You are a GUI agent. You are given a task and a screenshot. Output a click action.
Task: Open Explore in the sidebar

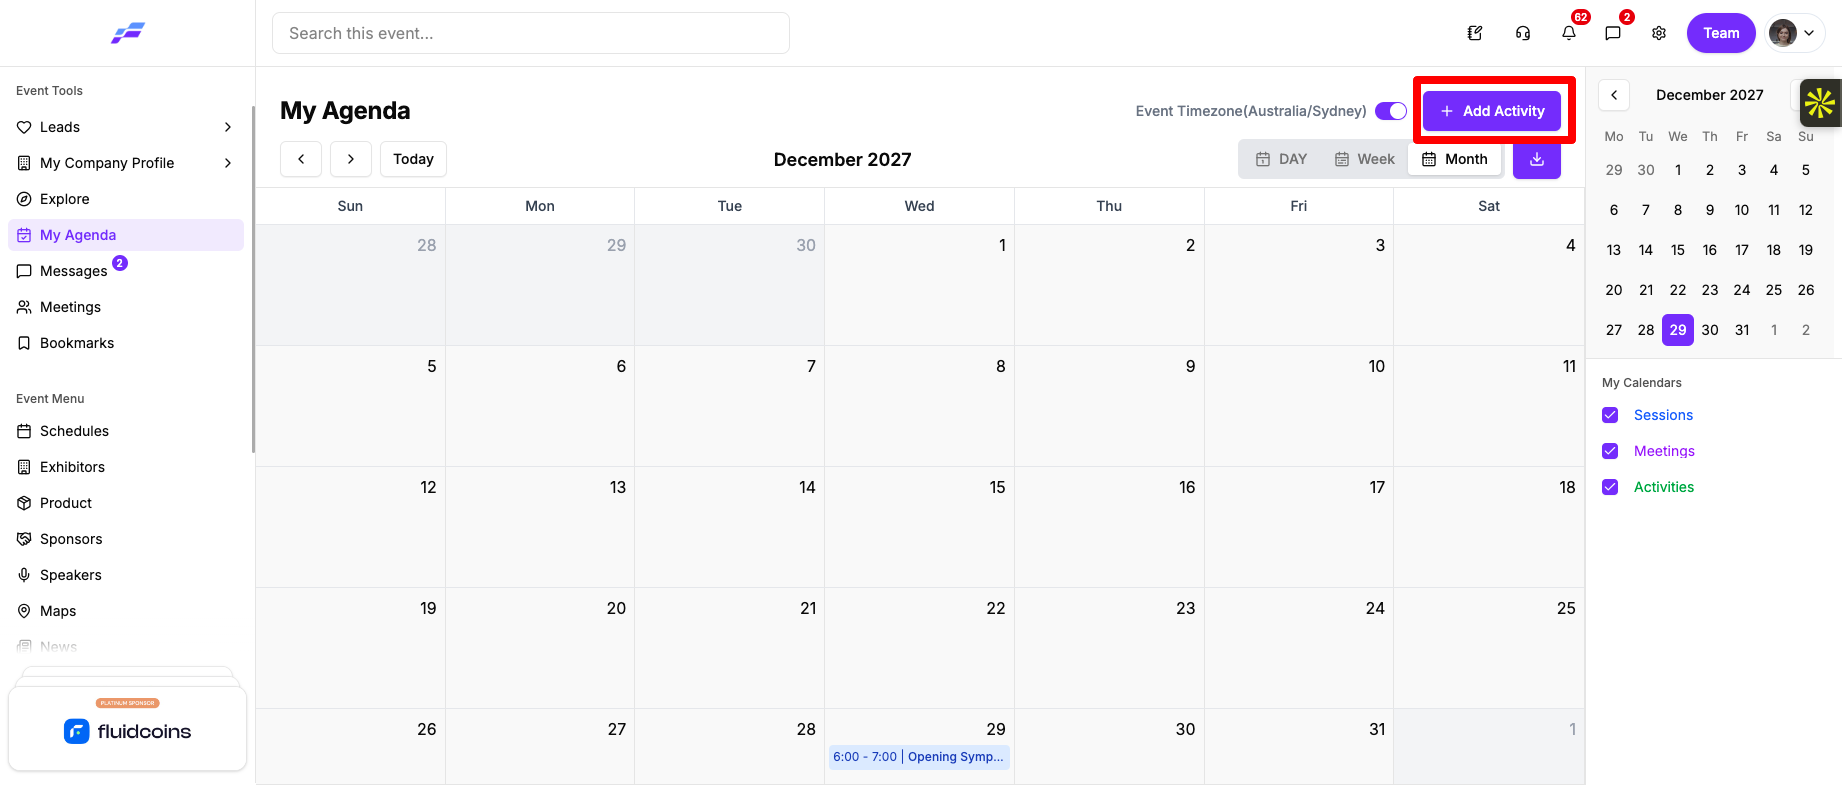click(126, 199)
